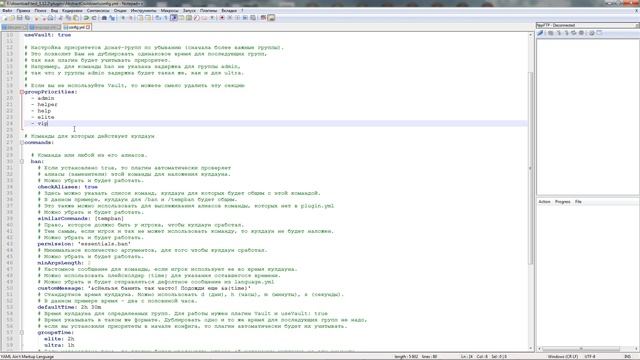Image resolution: width=640 pixels, height=360 pixels.
Task: Close the config.yml tab
Action: pyautogui.click(x=88, y=27)
